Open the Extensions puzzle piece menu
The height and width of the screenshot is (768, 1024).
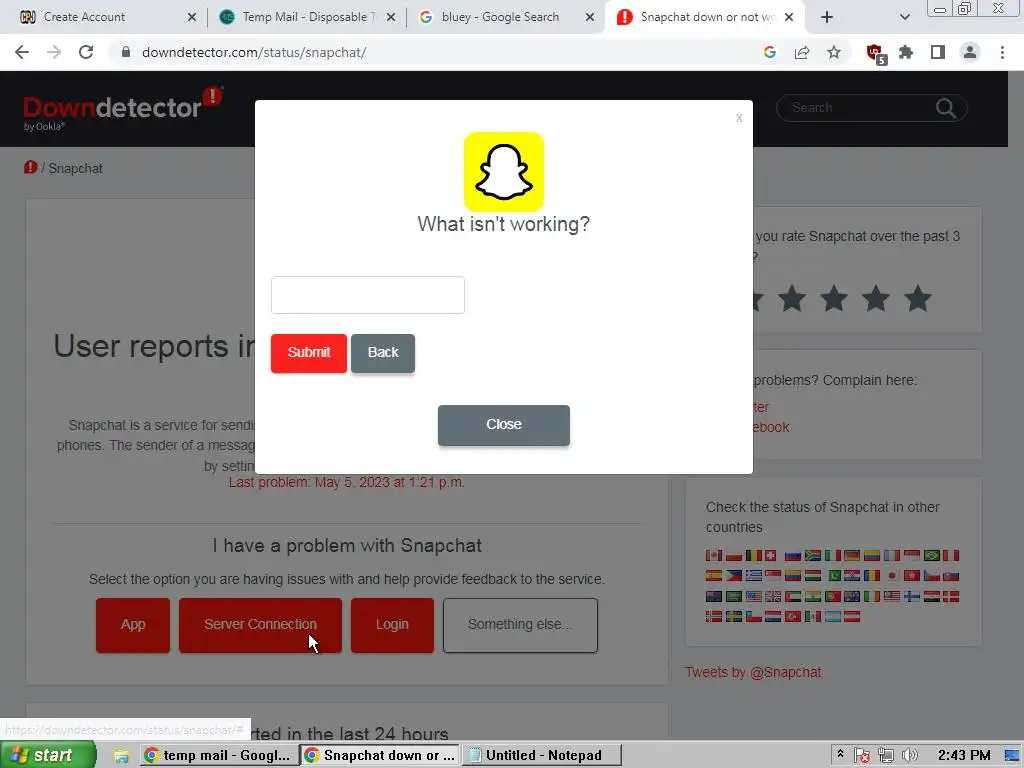pyautogui.click(x=906, y=52)
